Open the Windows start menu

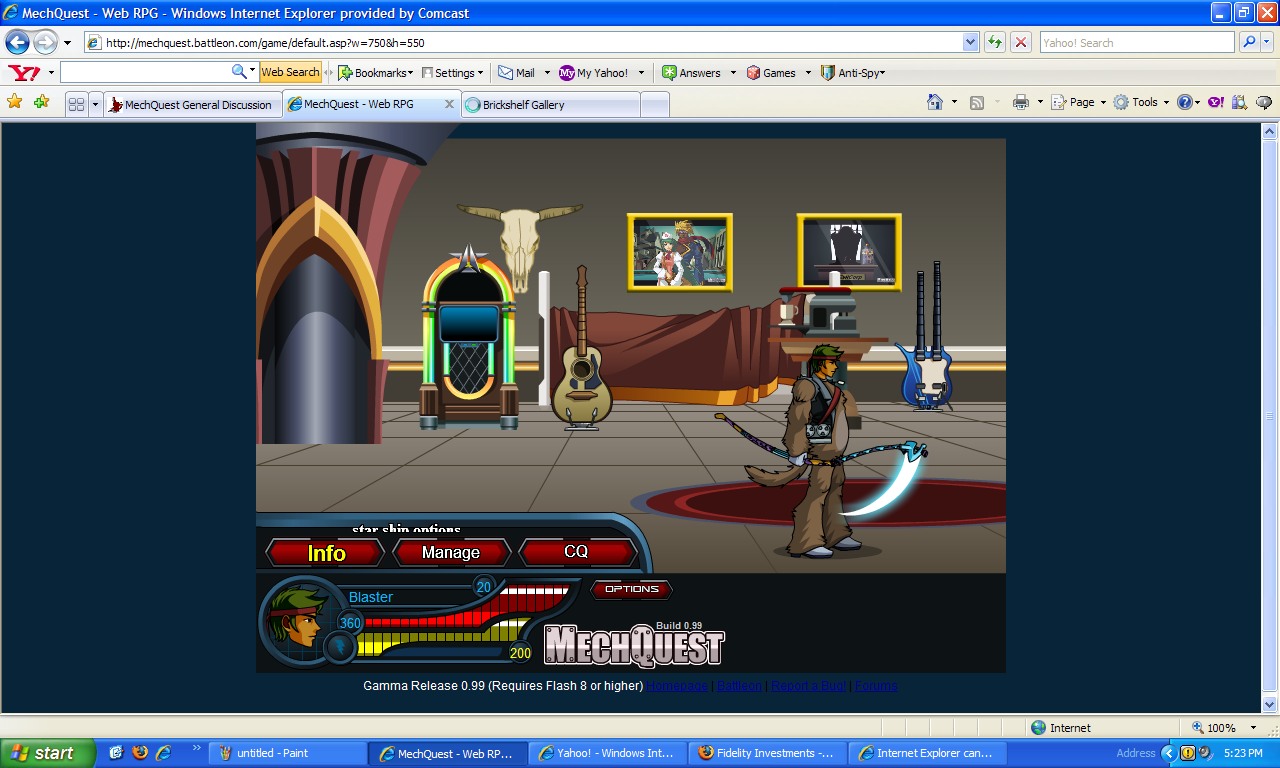click(48, 753)
